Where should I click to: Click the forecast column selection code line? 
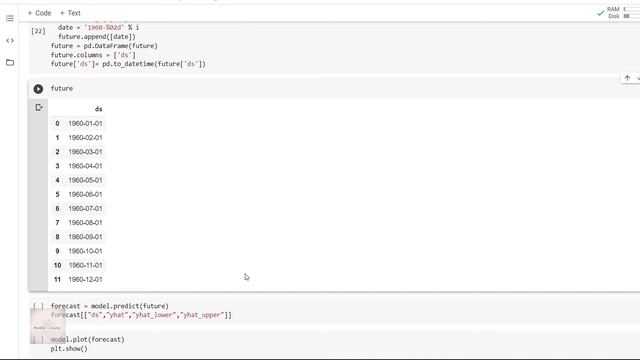click(141, 315)
